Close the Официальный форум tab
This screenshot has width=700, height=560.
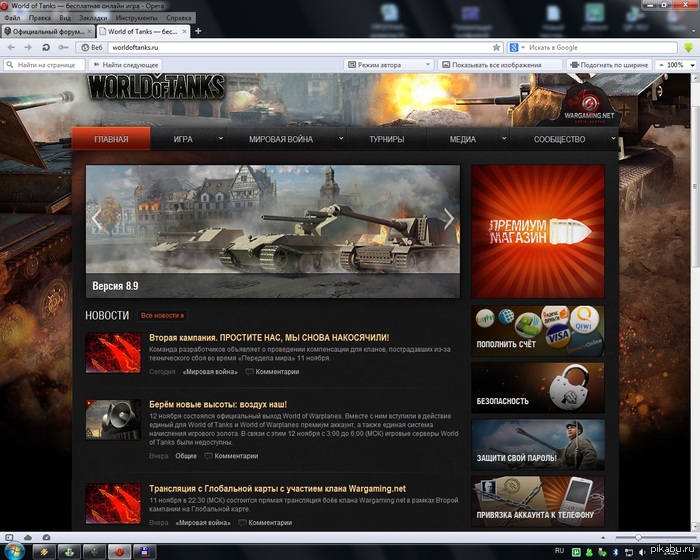tap(89, 31)
